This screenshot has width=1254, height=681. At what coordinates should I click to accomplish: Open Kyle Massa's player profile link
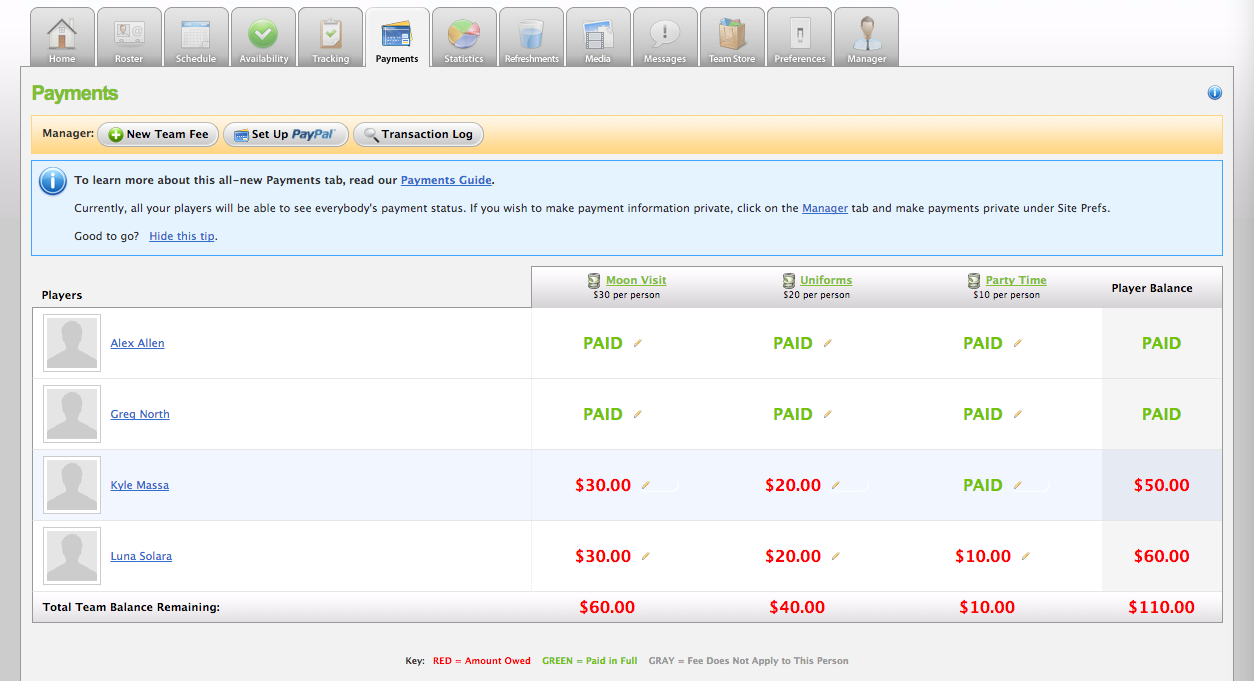(x=139, y=485)
